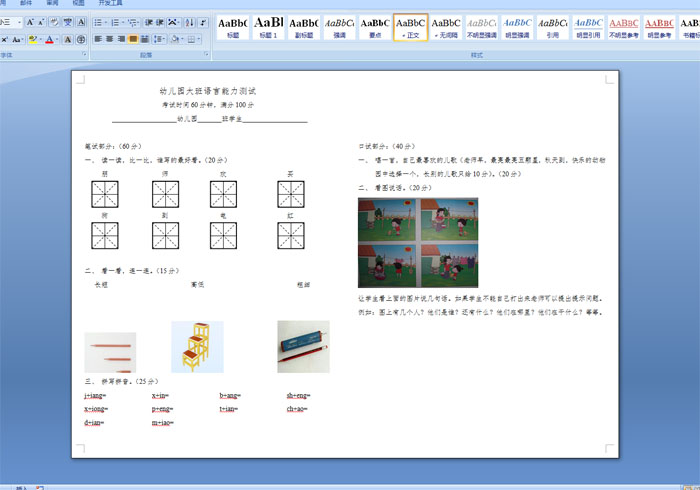700x490 pixels.
Task: Select the pencil case picture
Action: (304, 347)
